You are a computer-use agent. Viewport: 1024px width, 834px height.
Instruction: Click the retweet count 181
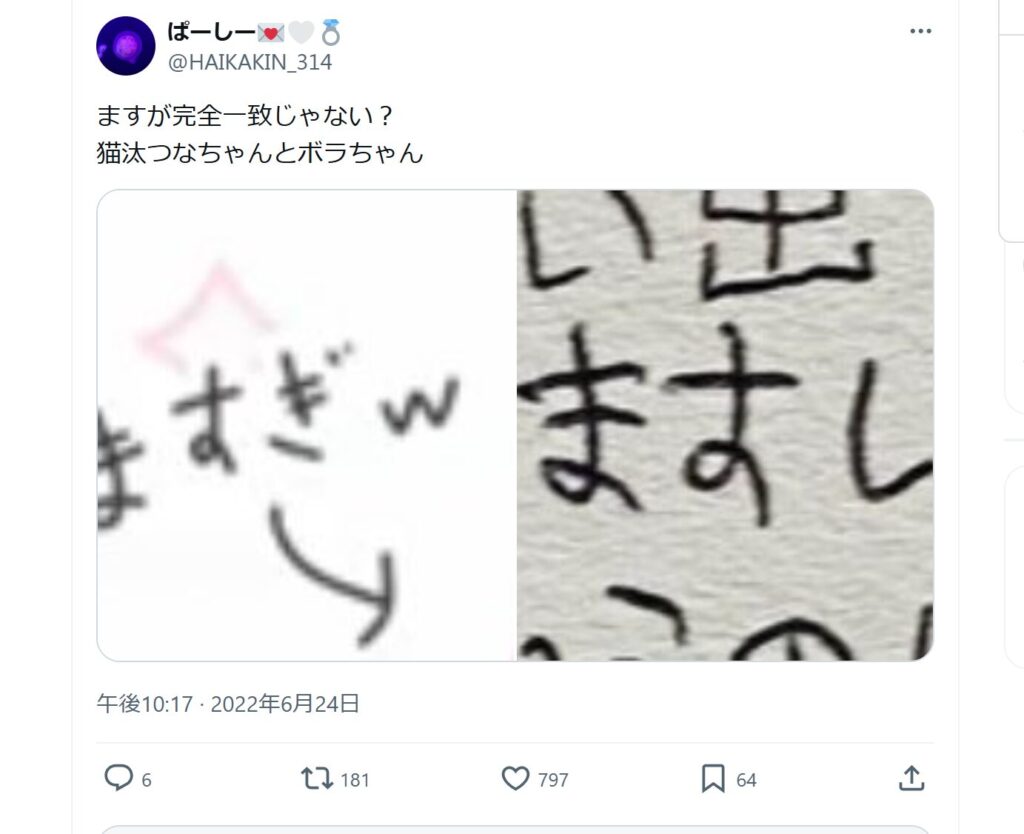click(355, 780)
